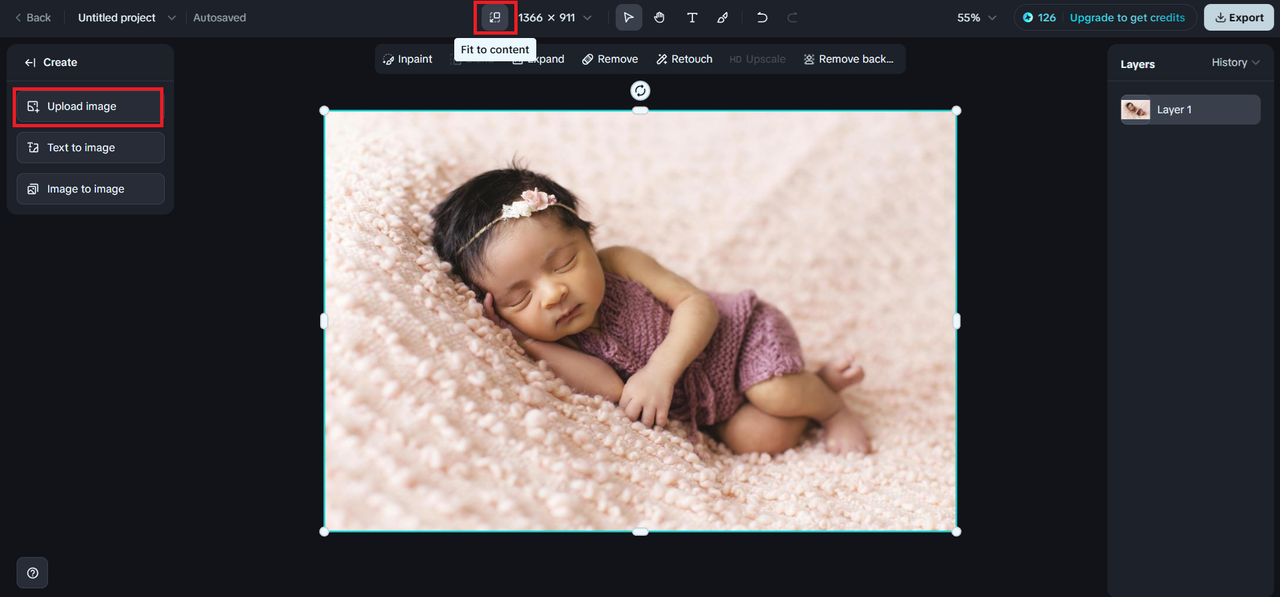Click the right edge middle handle
The width and height of the screenshot is (1280, 597).
[x=956, y=321]
